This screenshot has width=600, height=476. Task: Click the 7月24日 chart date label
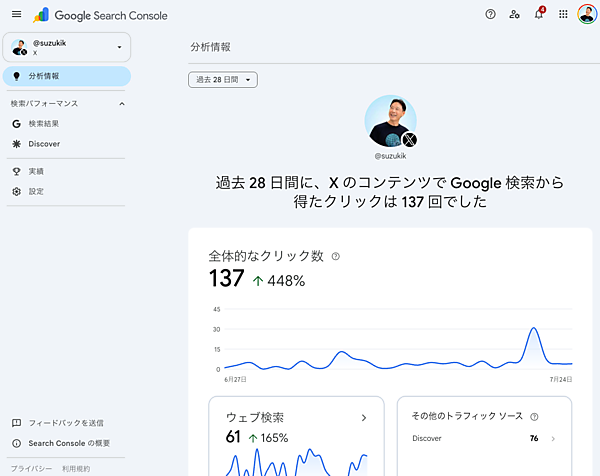pyautogui.click(x=561, y=380)
